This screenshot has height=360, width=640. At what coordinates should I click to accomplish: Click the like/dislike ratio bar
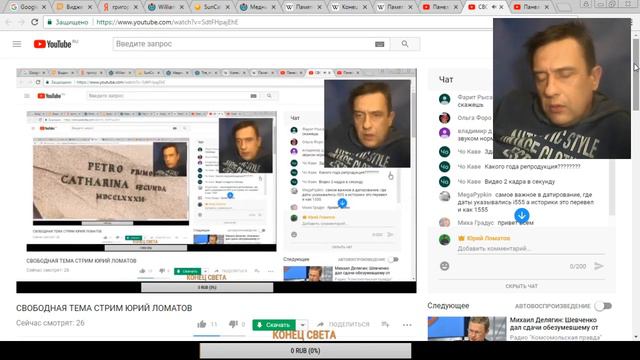point(220,336)
